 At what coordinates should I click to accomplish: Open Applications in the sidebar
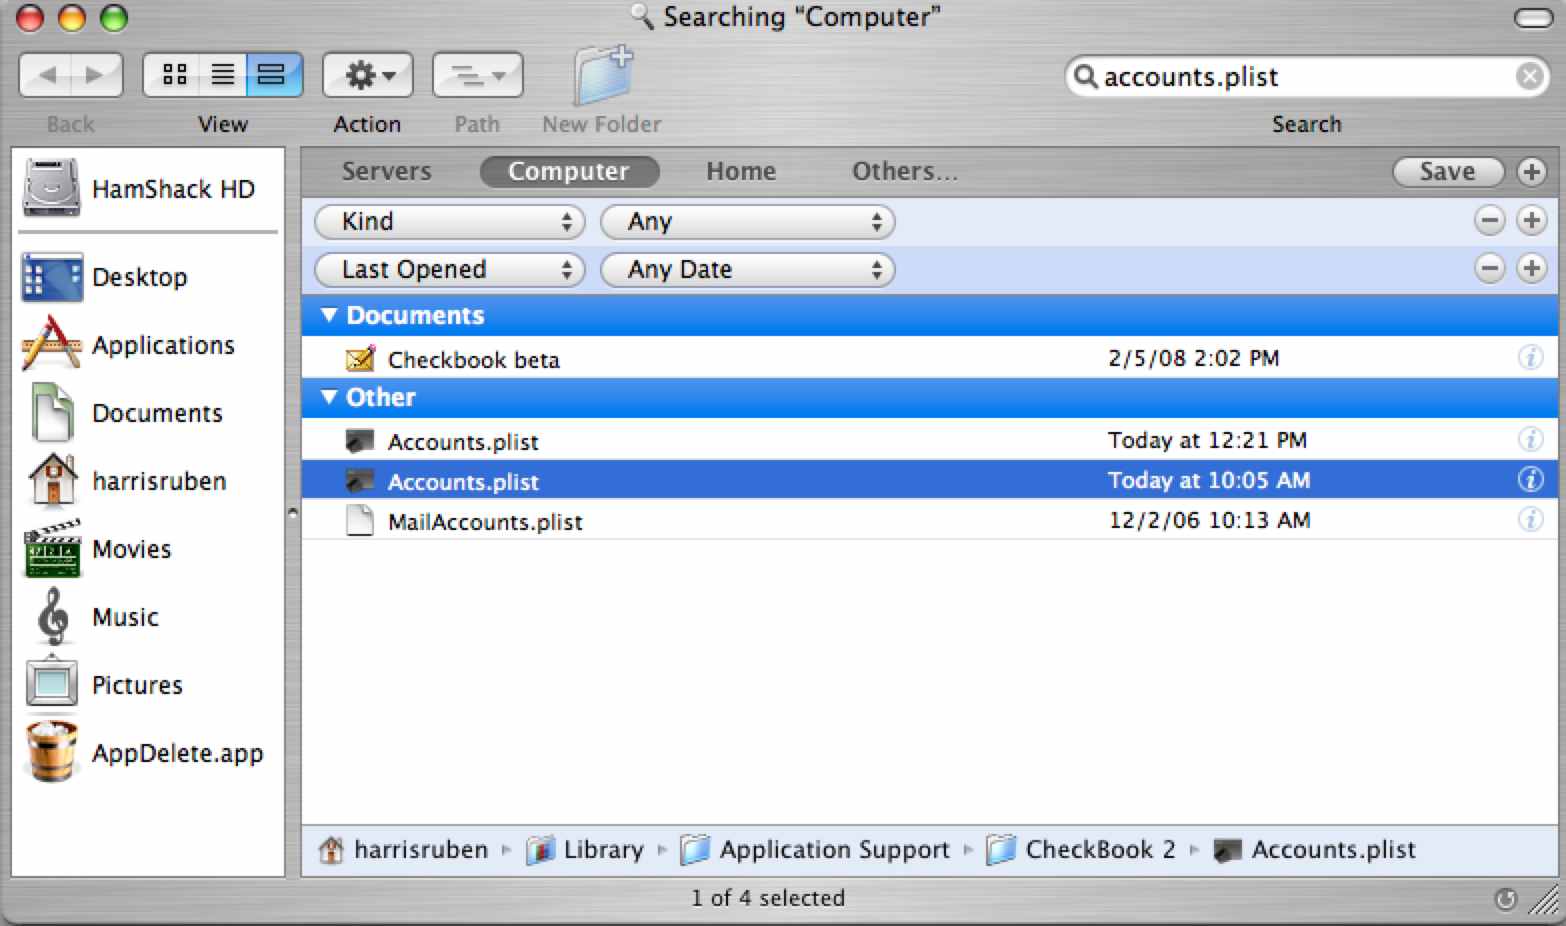(x=147, y=345)
